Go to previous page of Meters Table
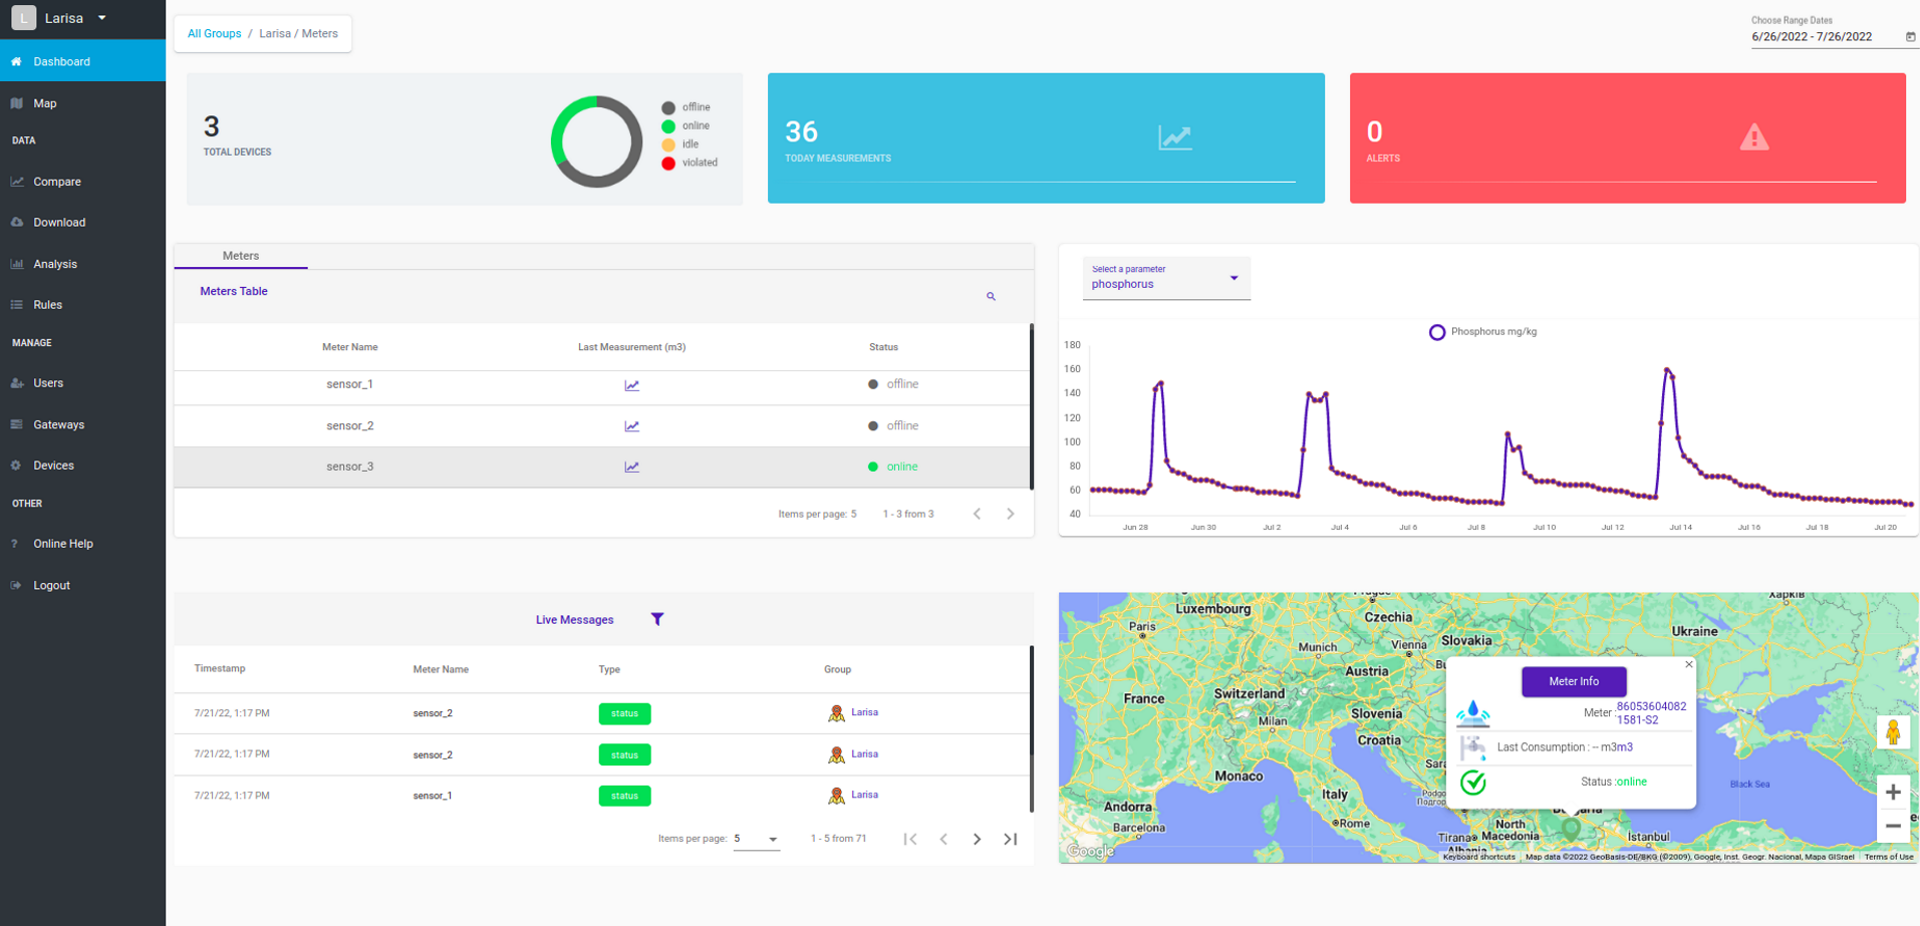1920x926 pixels. 977,514
